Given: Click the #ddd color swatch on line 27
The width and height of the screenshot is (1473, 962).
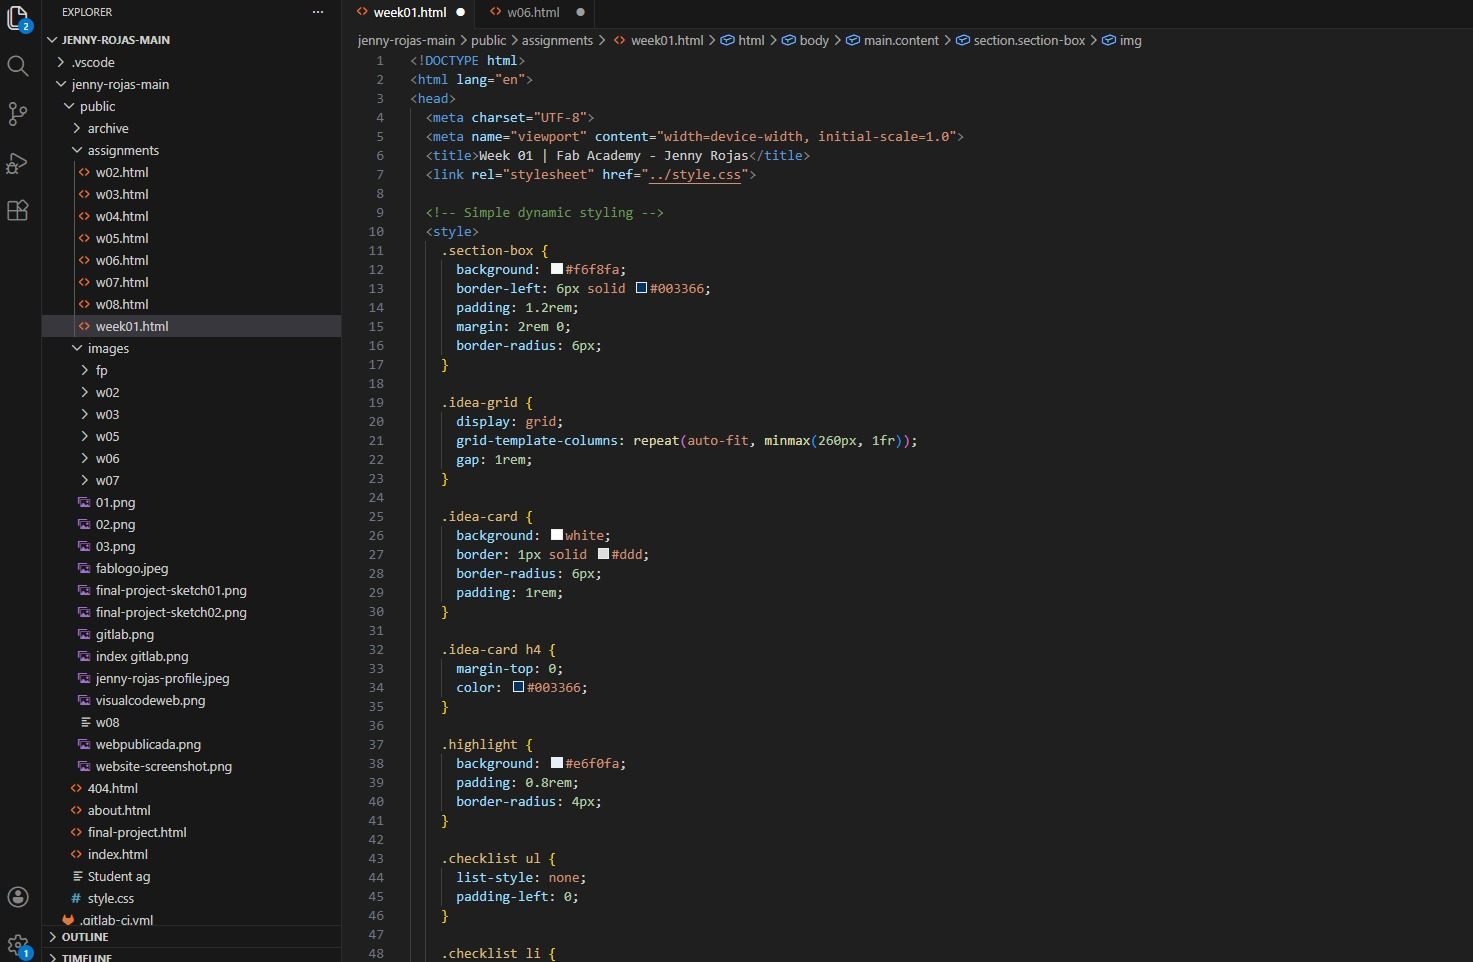Looking at the screenshot, I should pyautogui.click(x=603, y=554).
